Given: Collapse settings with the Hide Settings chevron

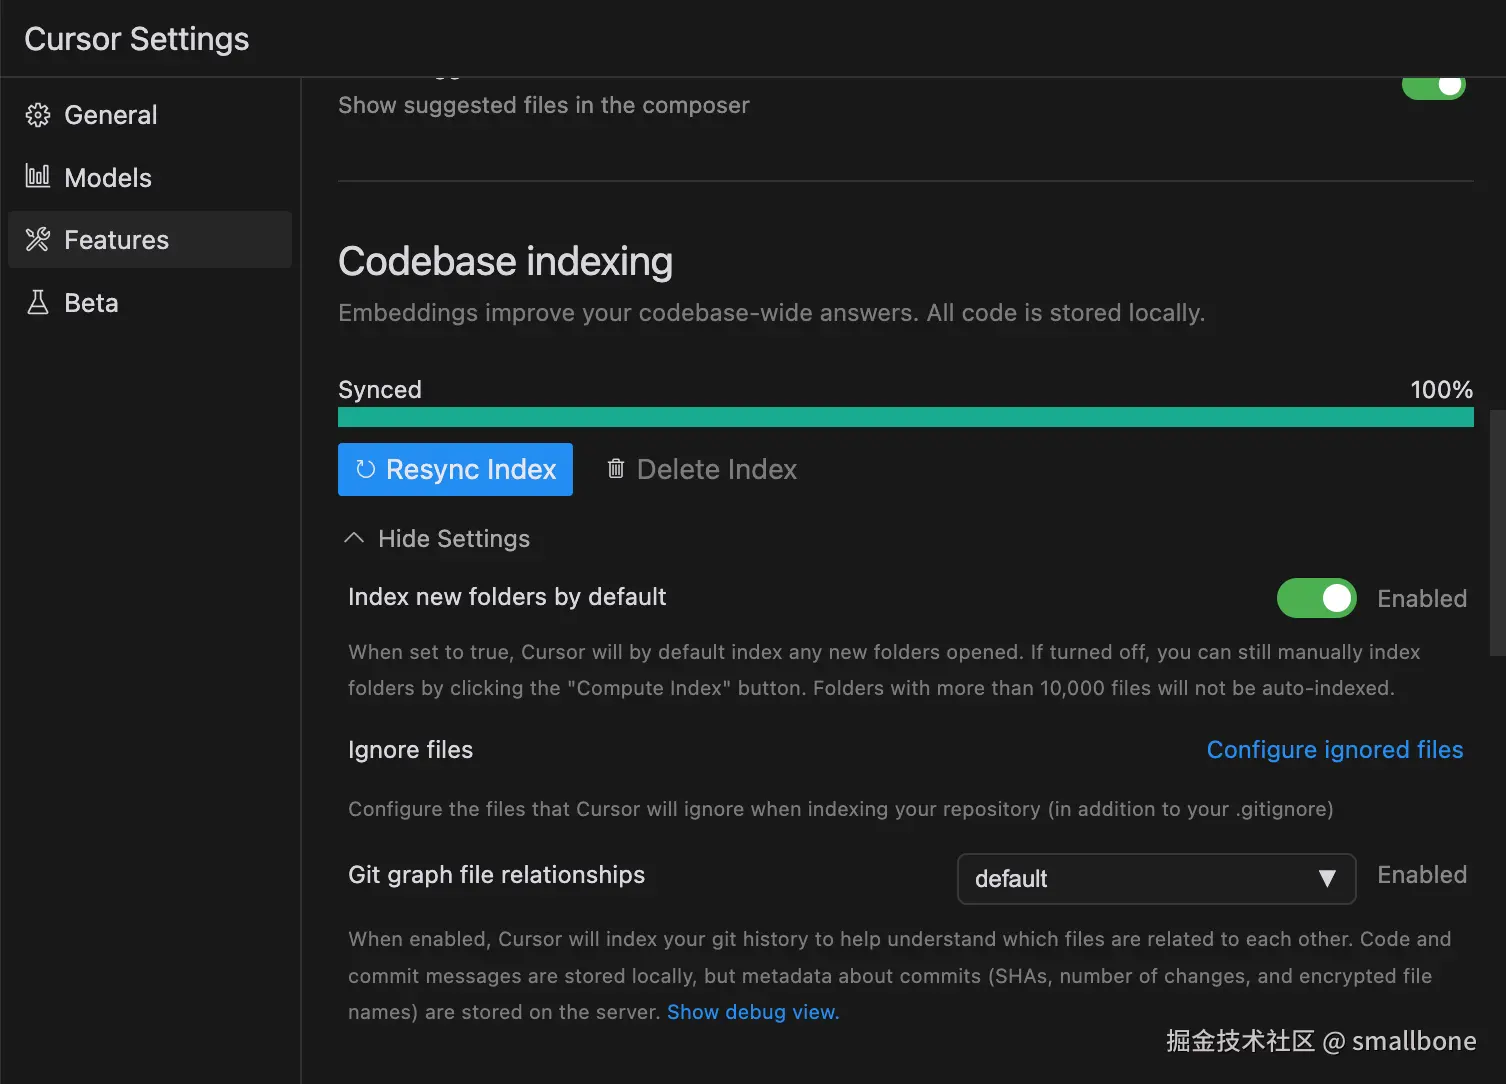Looking at the screenshot, I should (354, 538).
